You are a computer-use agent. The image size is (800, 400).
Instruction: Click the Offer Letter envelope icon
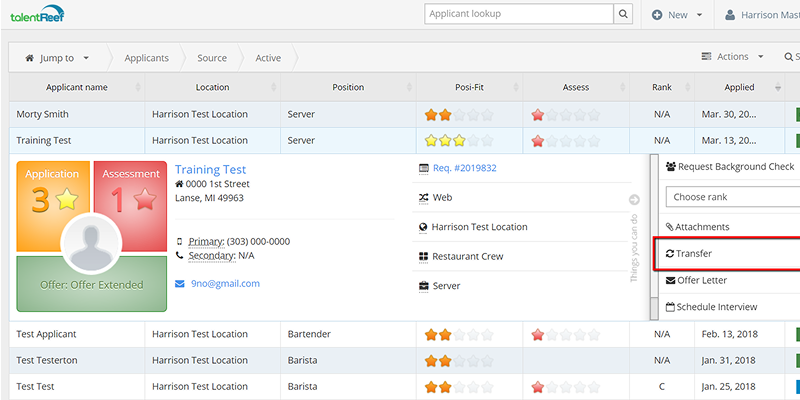[x=671, y=280]
